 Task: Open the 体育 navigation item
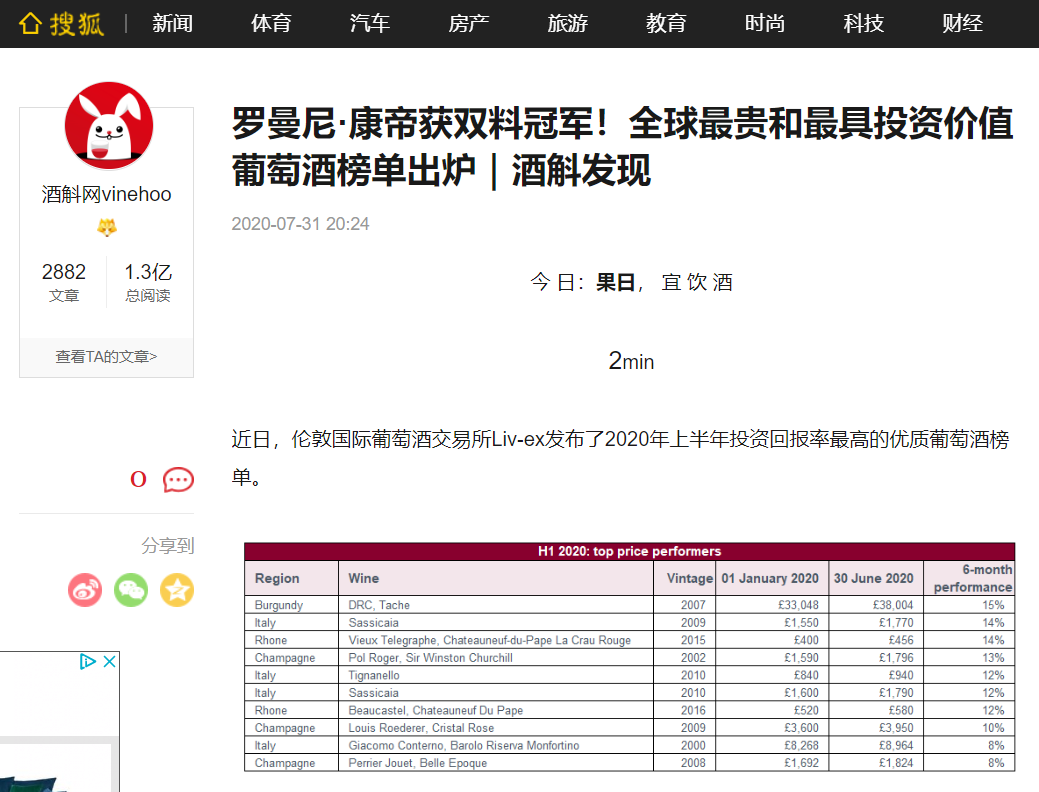pyautogui.click(x=271, y=24)
